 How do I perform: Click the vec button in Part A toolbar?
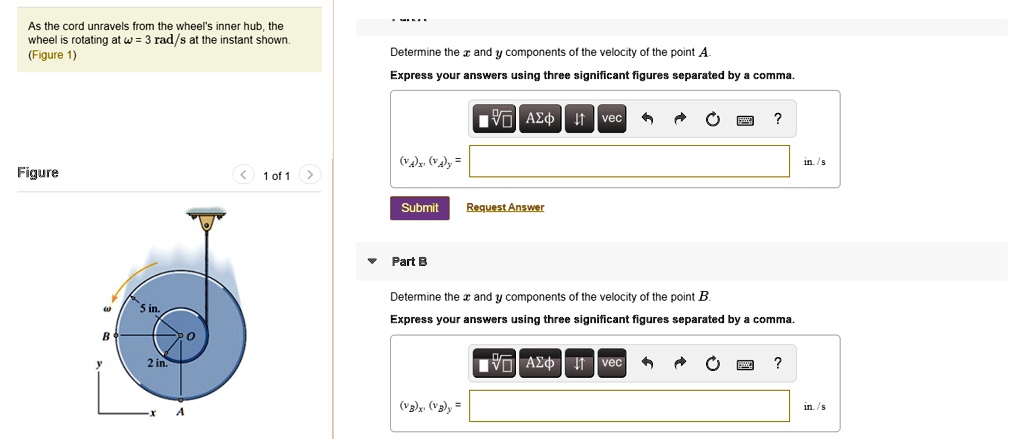[612, 120]
